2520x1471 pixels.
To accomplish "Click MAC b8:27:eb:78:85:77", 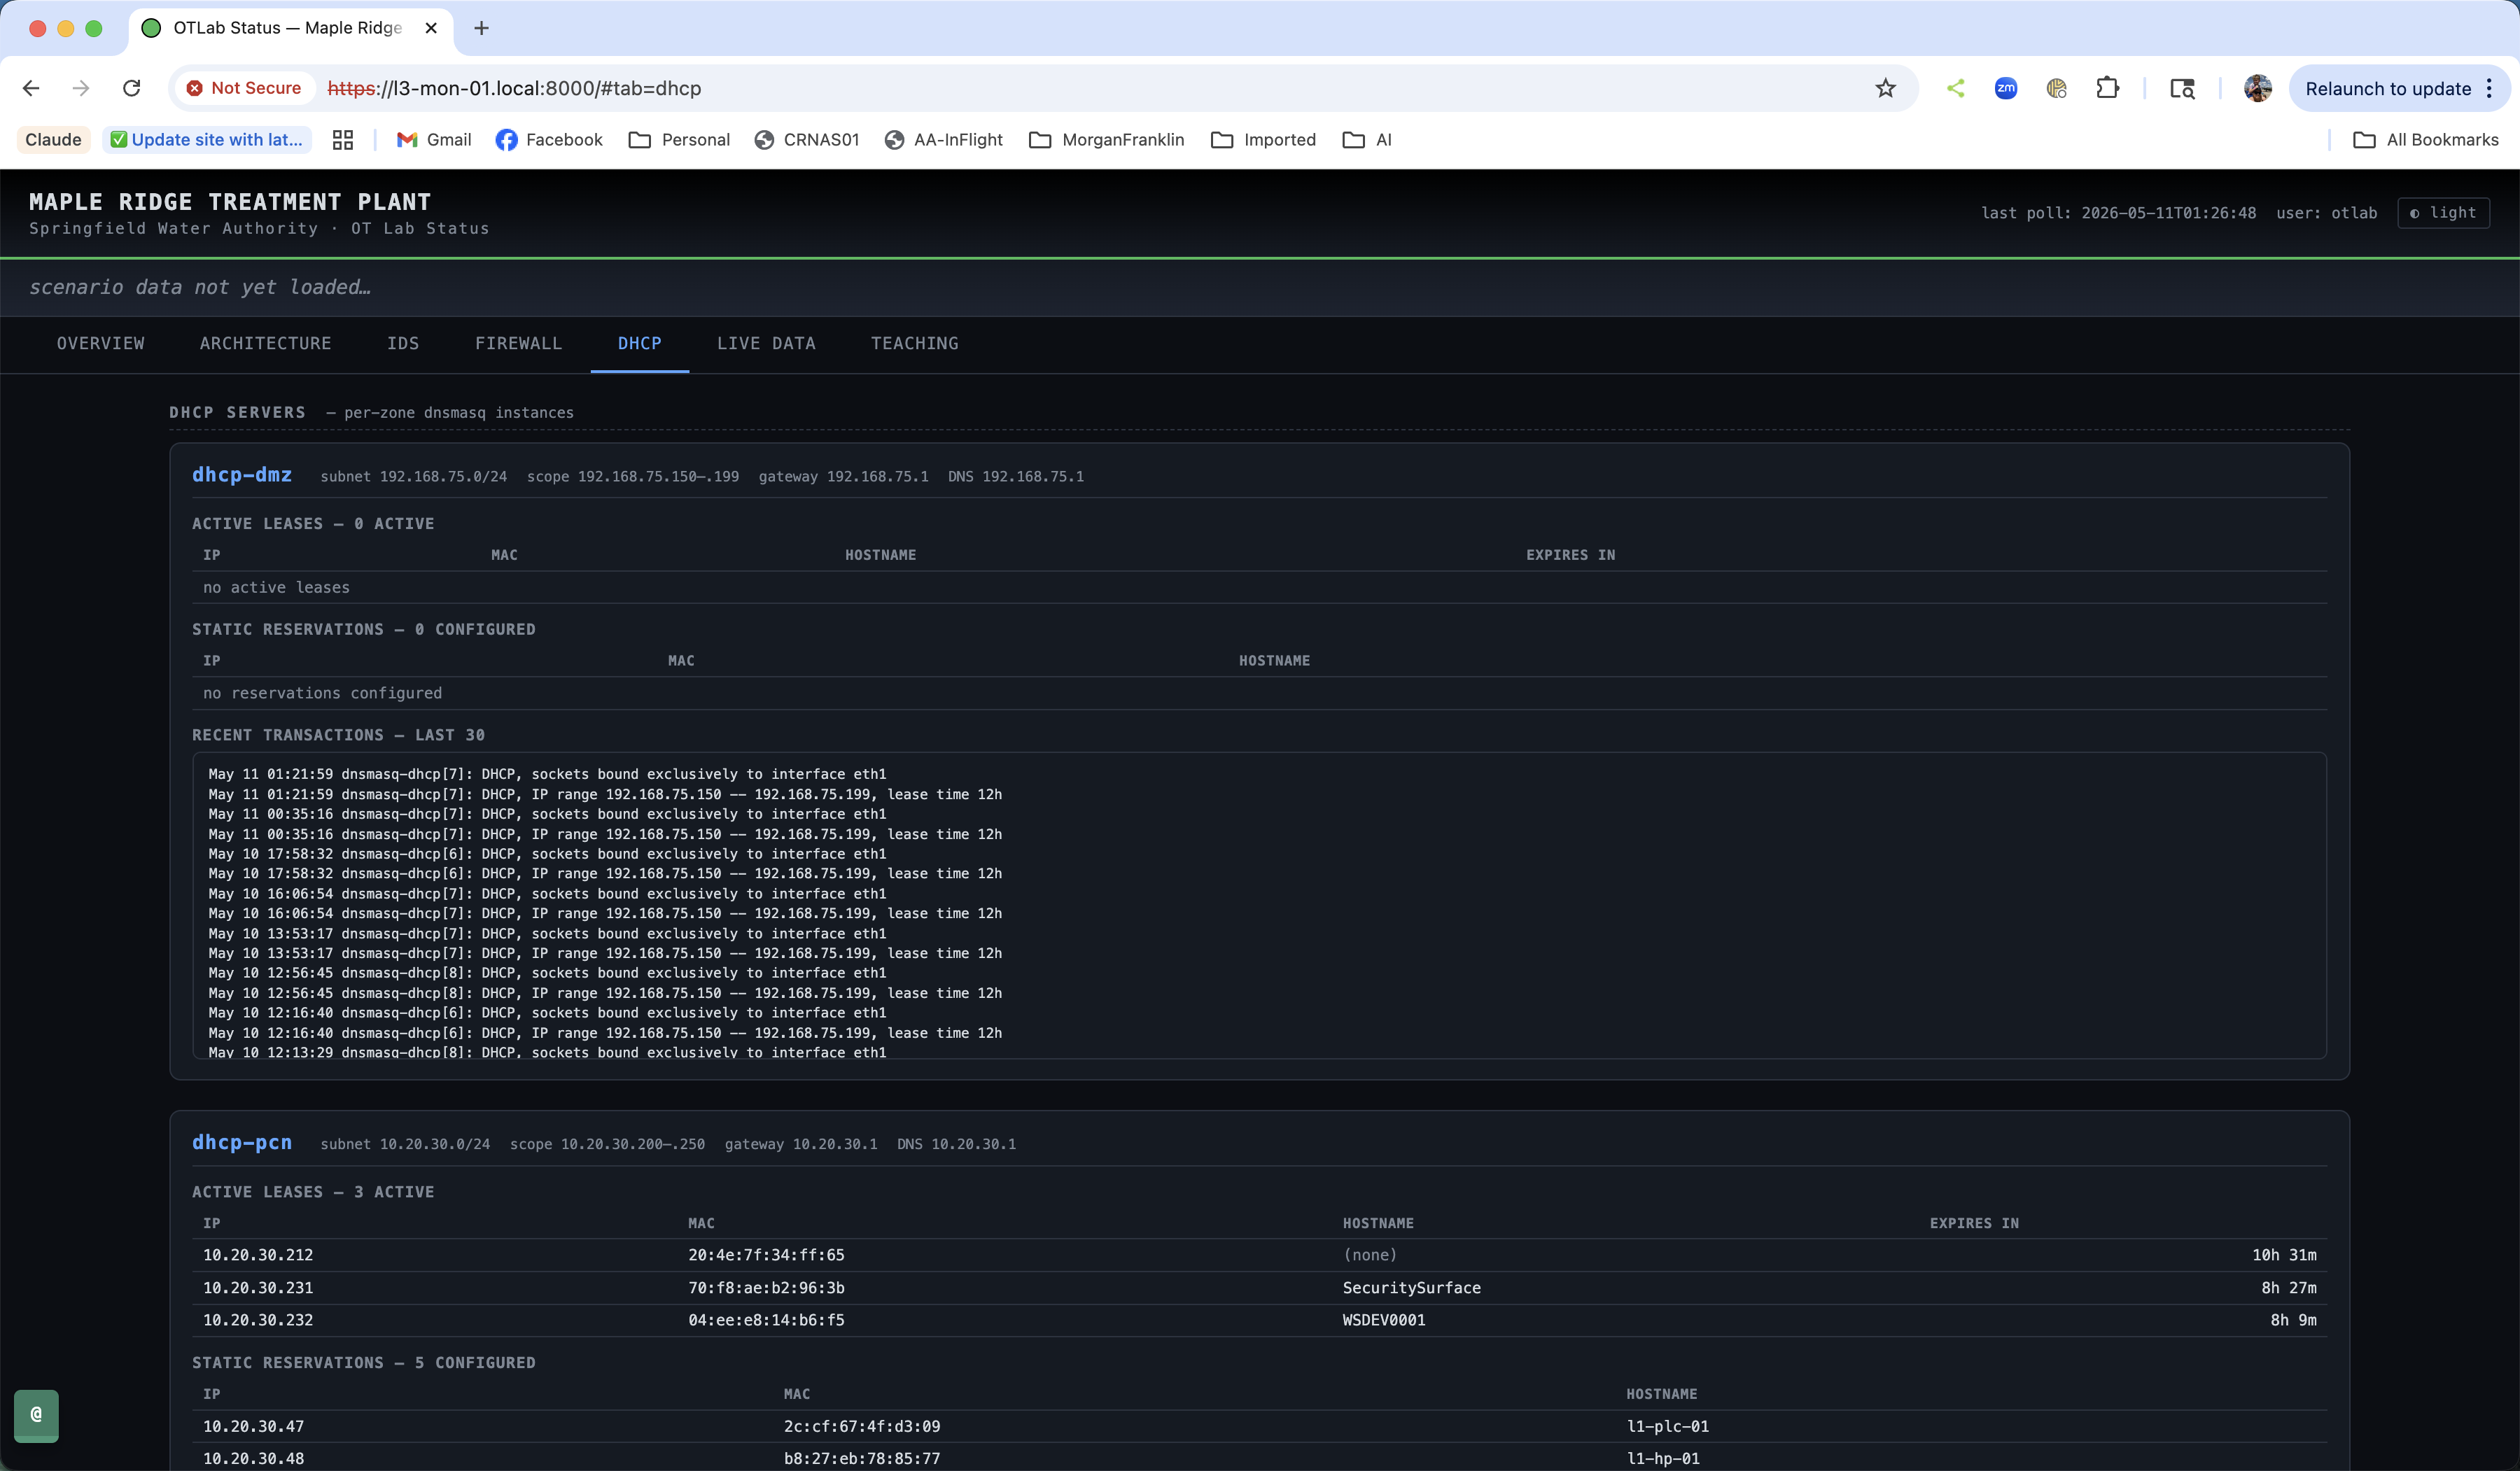I will 862,1458.
